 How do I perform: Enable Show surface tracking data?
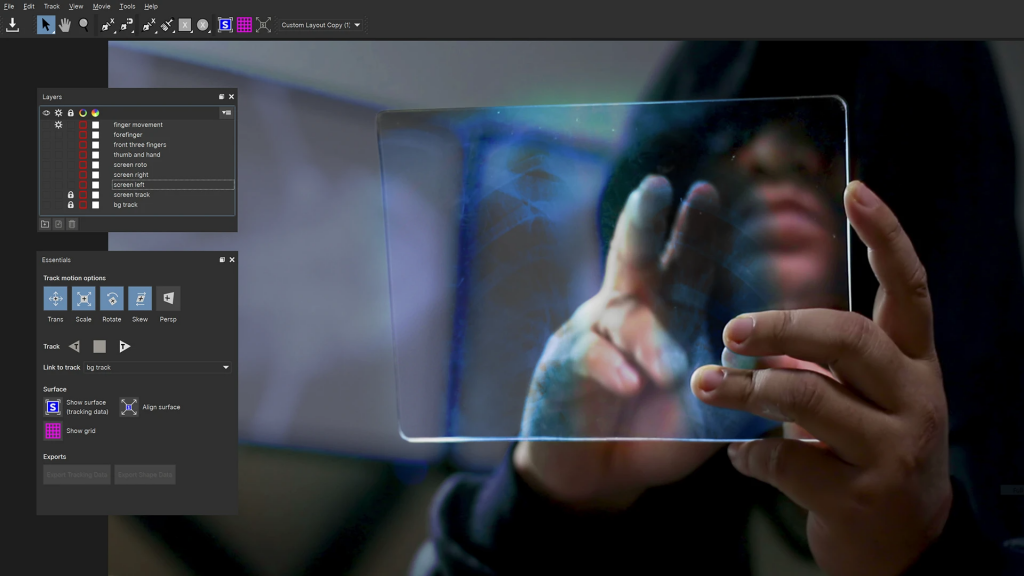[51, 407]
